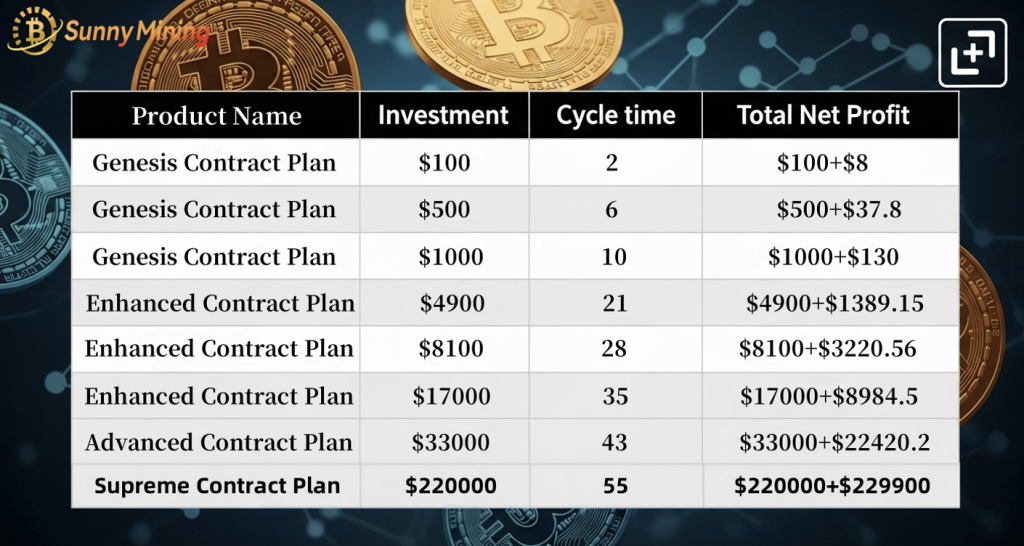Click the $100 Genesis Contract Plan name
Viewport: 1024px width, 546px height.
coord(214,162)
